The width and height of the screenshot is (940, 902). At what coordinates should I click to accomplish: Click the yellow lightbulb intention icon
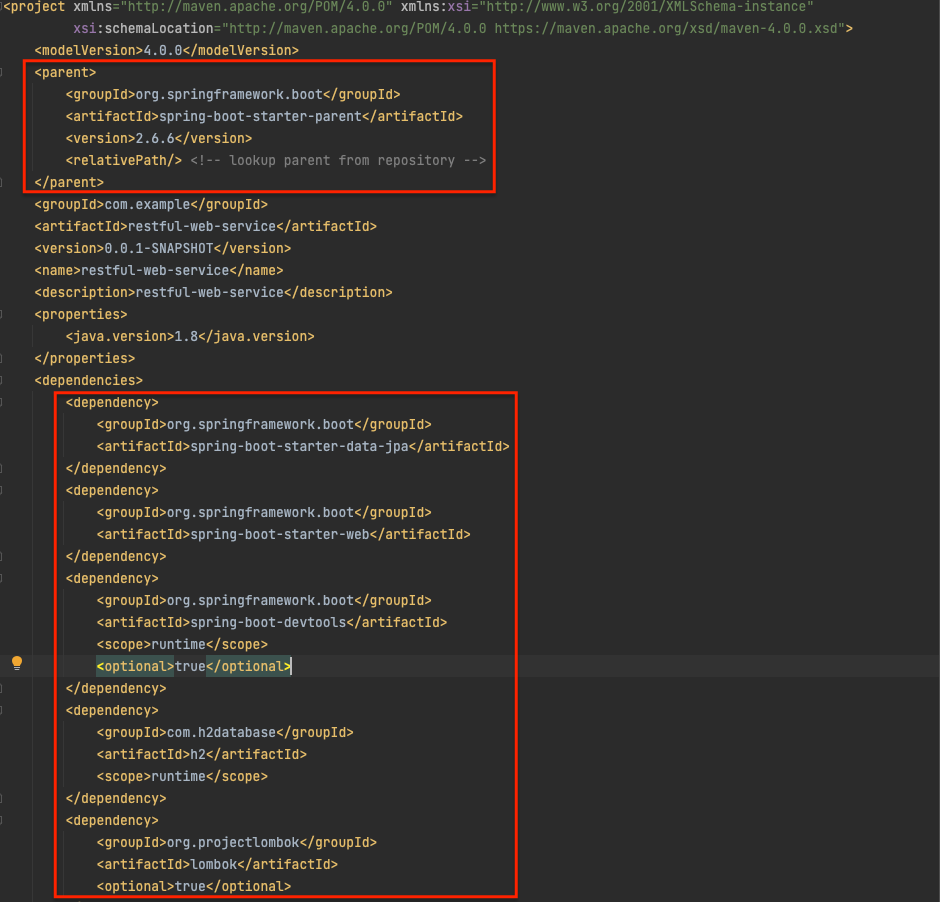16,665
